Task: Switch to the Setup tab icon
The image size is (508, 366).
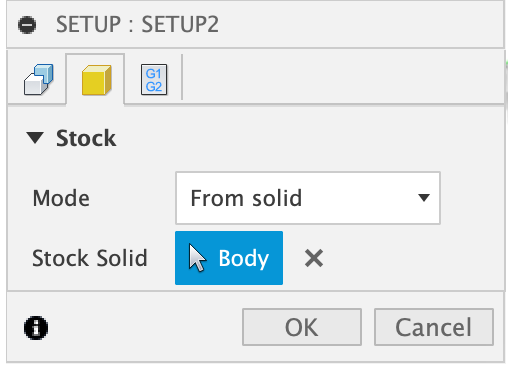Action: [x=38, y=80]
